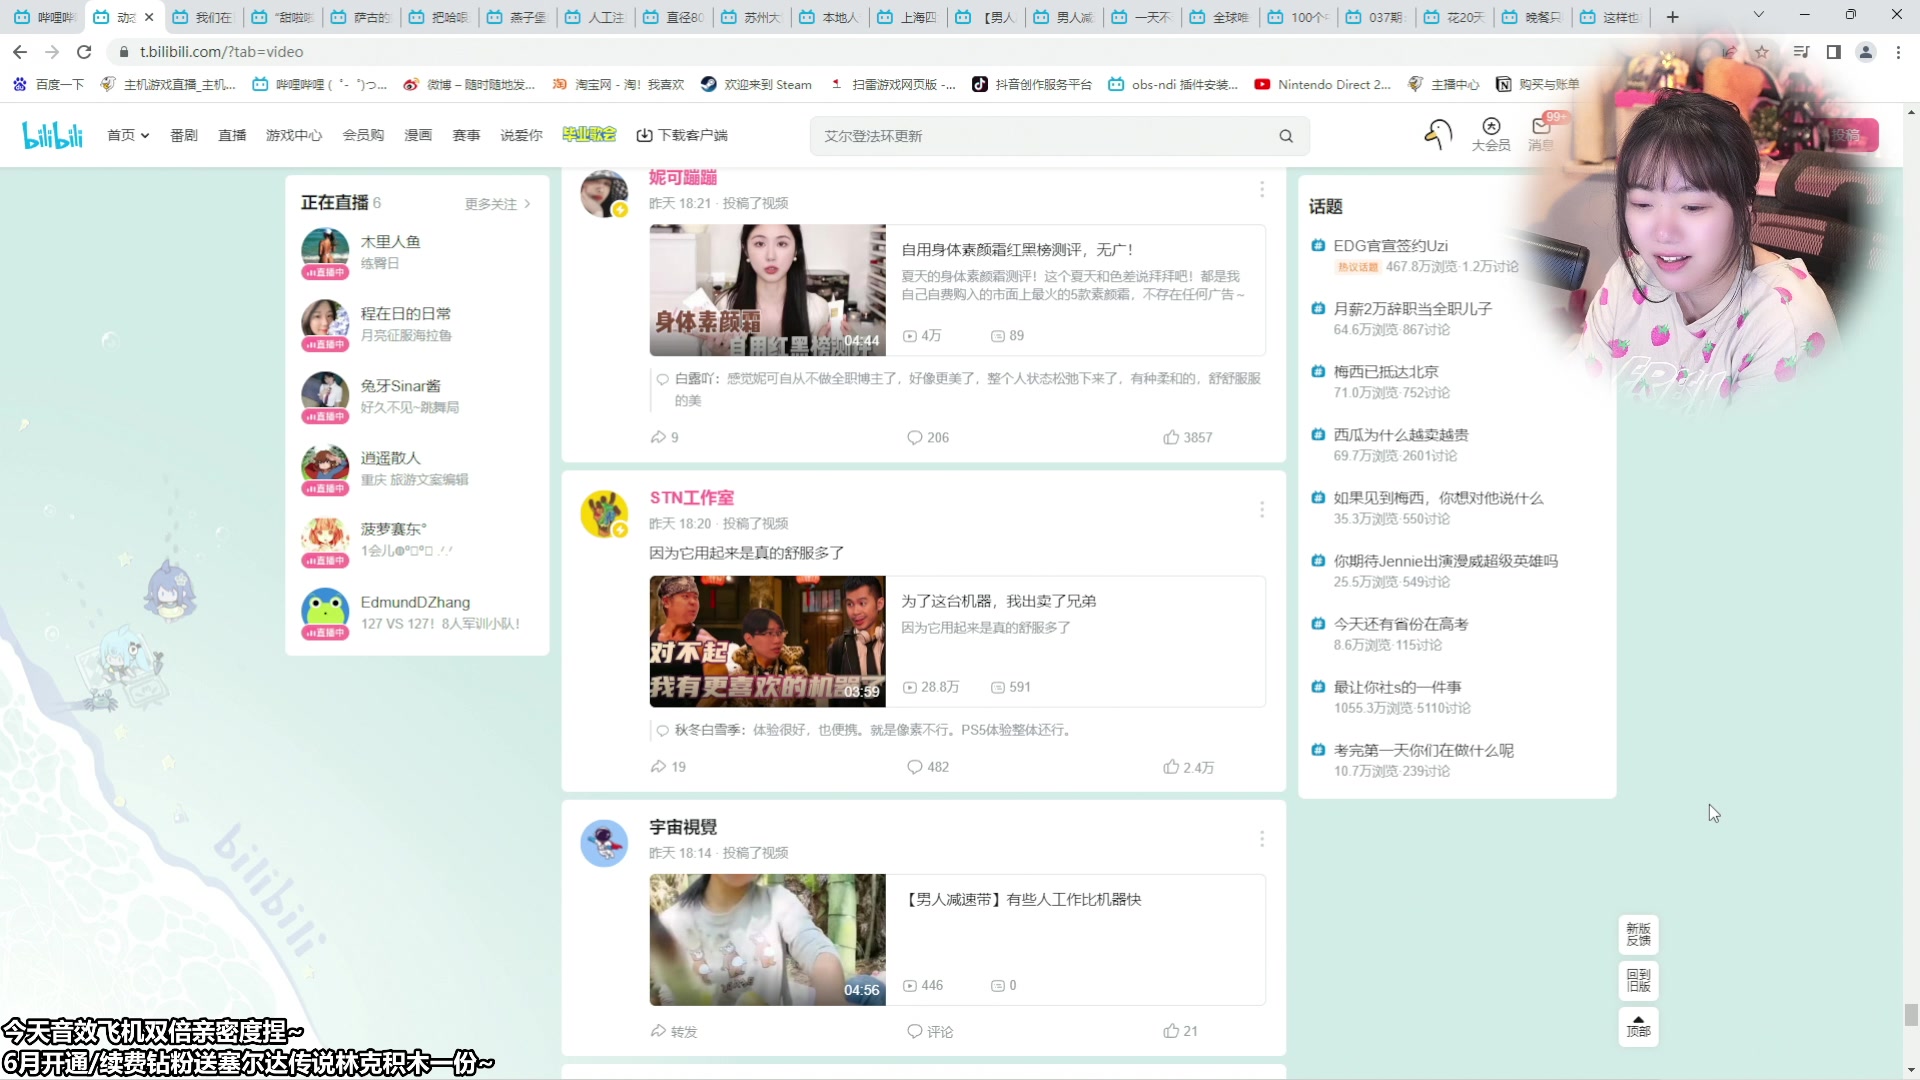The height and width of the screenshot is (1080, 1920).
Task: Expand the 首页 dropdown menu
Action: (x=128, y=135)
